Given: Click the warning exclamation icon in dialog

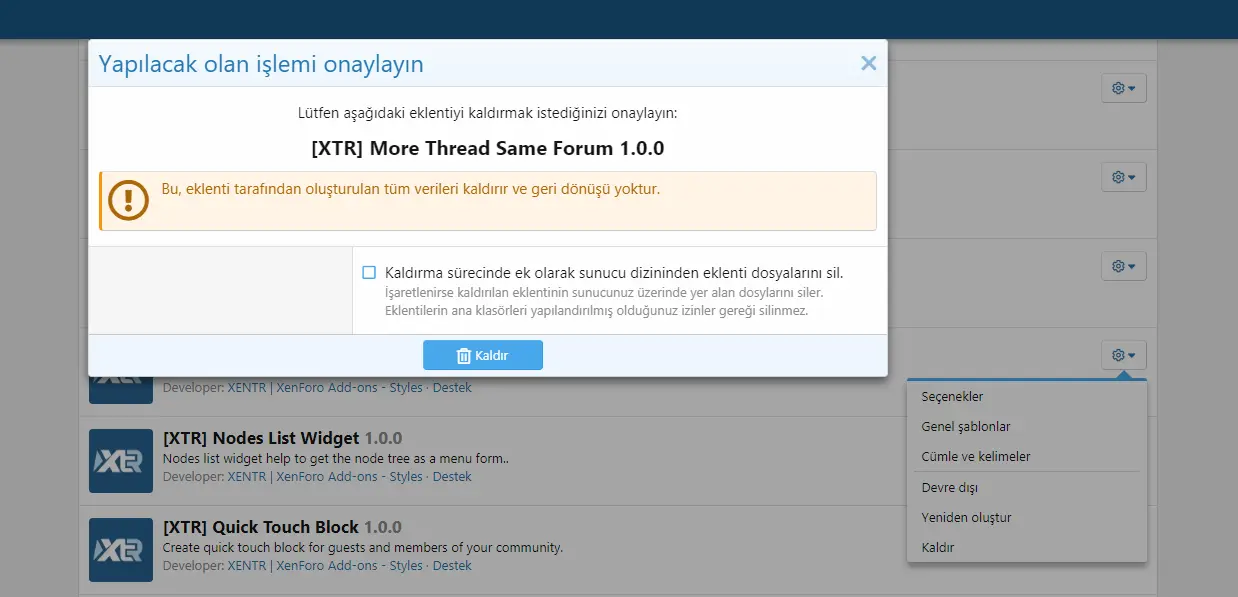Looking at the screenshot, I should (129, 200).
